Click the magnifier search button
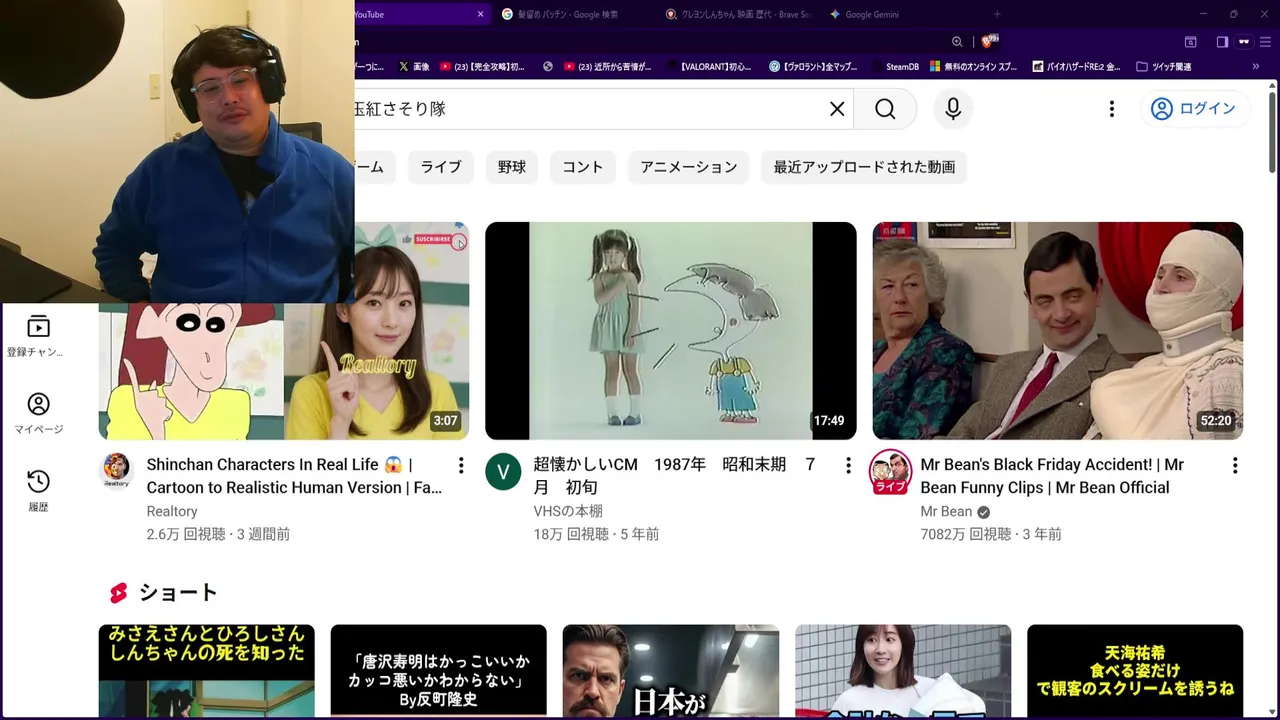Image resolution: width=1280 pixels, height=720 pixels. [x=885, y=109]
